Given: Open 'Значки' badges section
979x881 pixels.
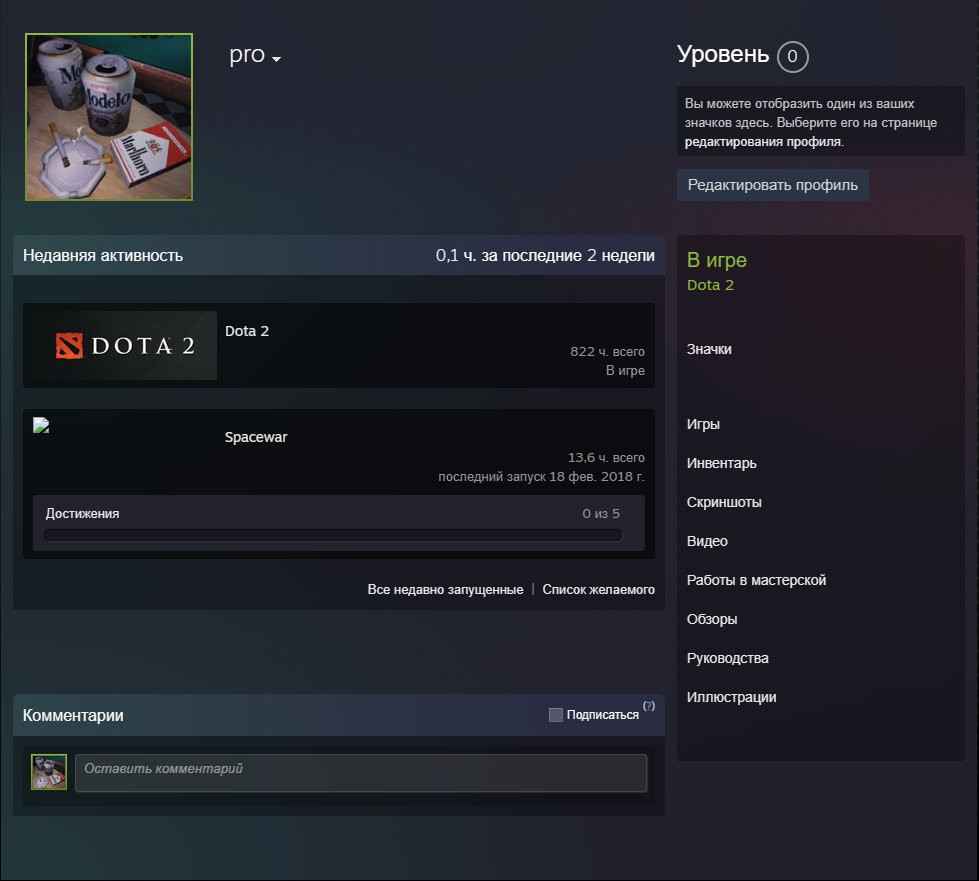Looking at the screenshot, I should (709, 349).
